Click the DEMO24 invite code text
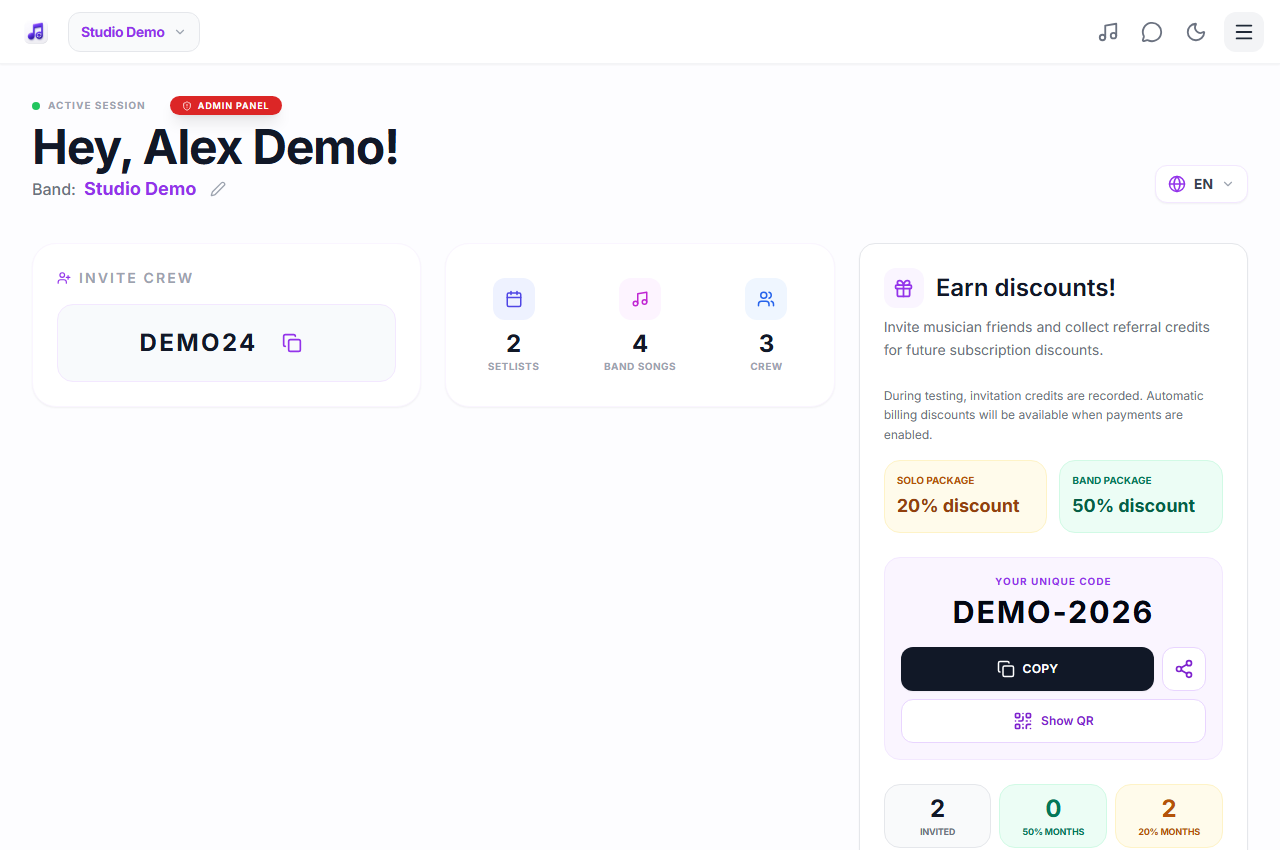Screen dimensions: 1280x850 tap(198, 343)
